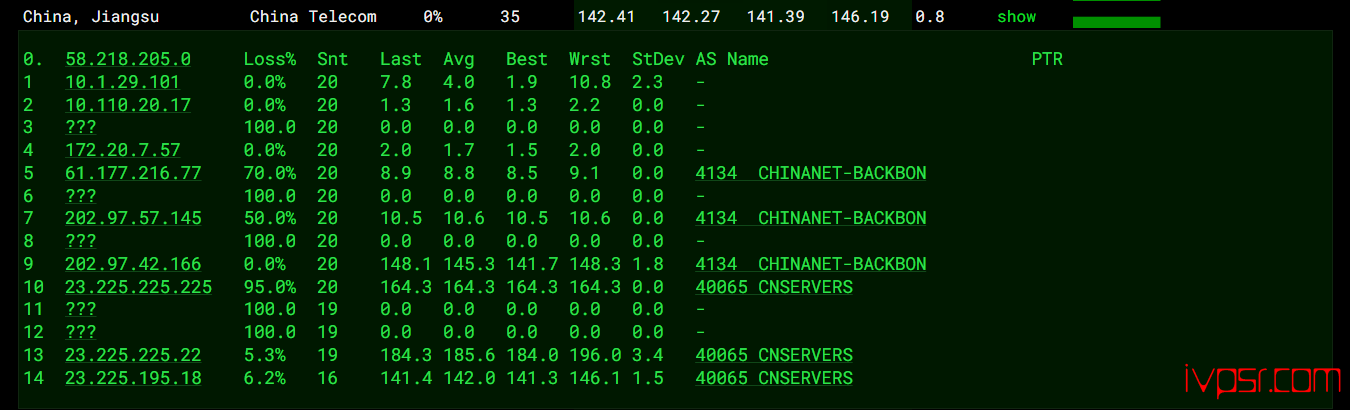Click the 196.0 worst value at hop 13

coord(595,355)
